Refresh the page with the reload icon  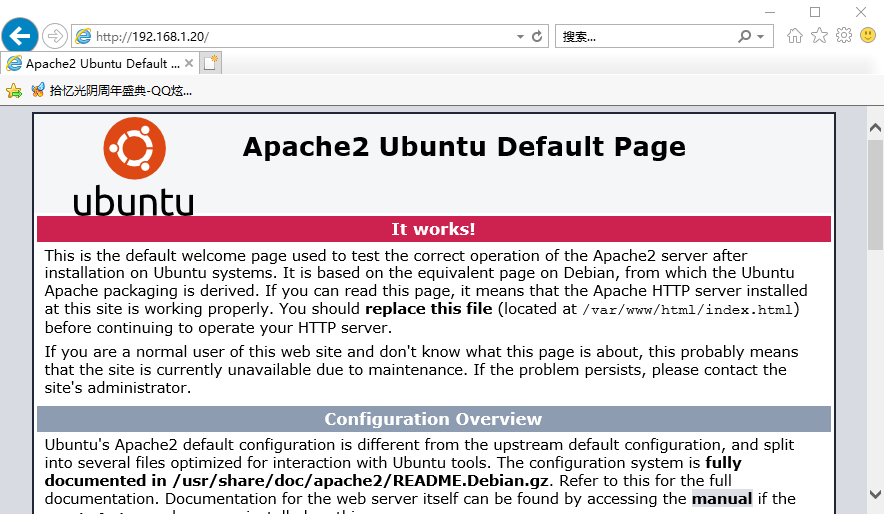tap(537, 37)
